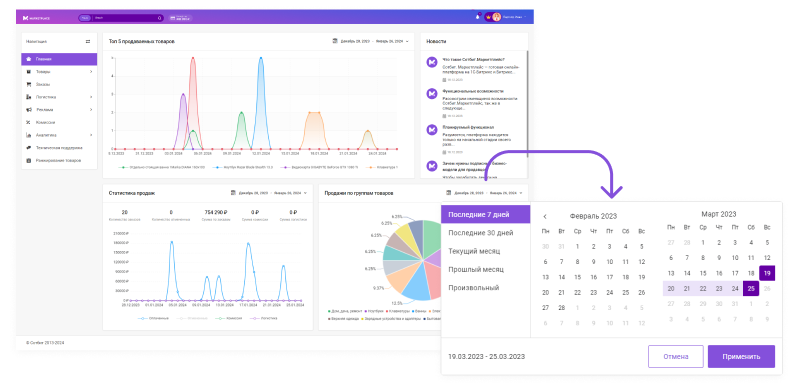Open the Главная home menu item

(x=59, y=59)
